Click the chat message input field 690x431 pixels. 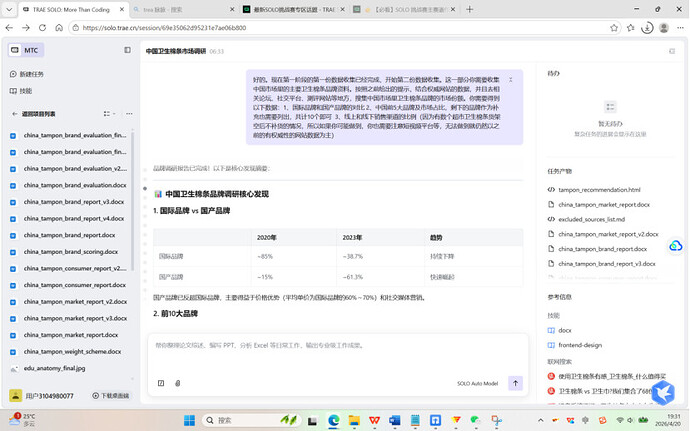(x=335, y=346)
